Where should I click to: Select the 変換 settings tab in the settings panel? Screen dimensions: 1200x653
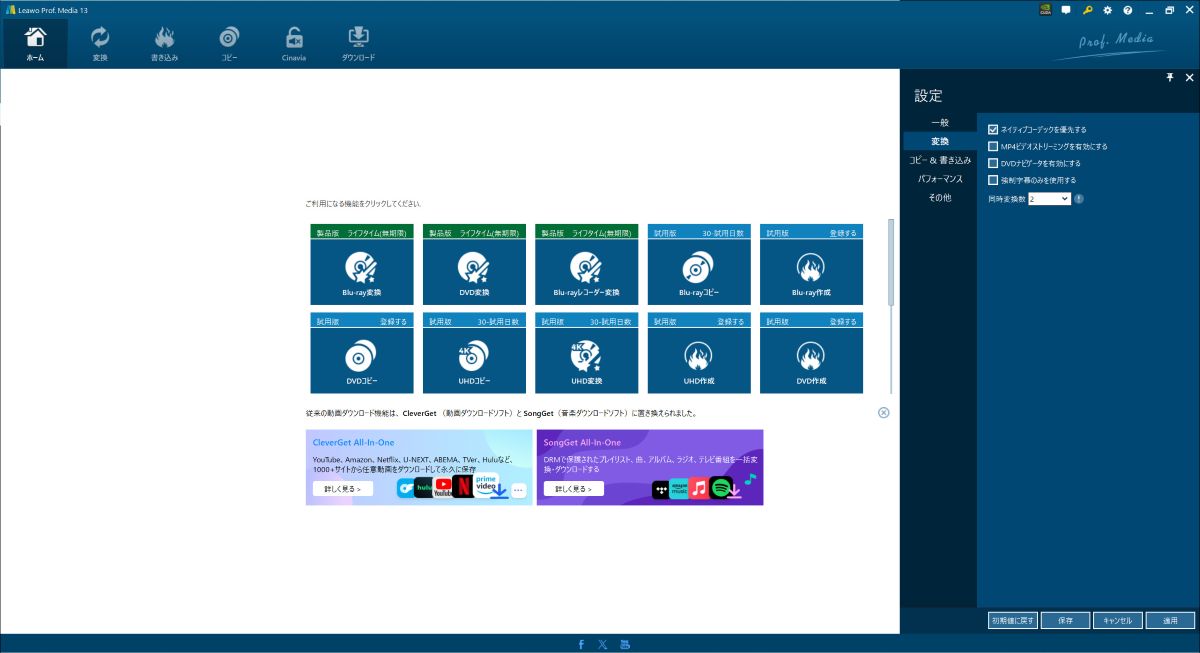pos(939,141)
